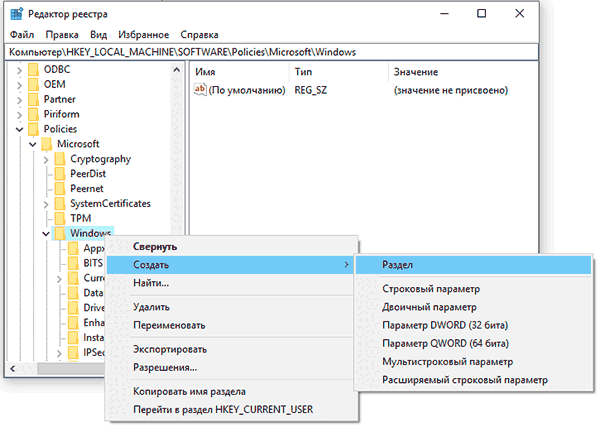Open the Правка menu

tap(62, 35)
